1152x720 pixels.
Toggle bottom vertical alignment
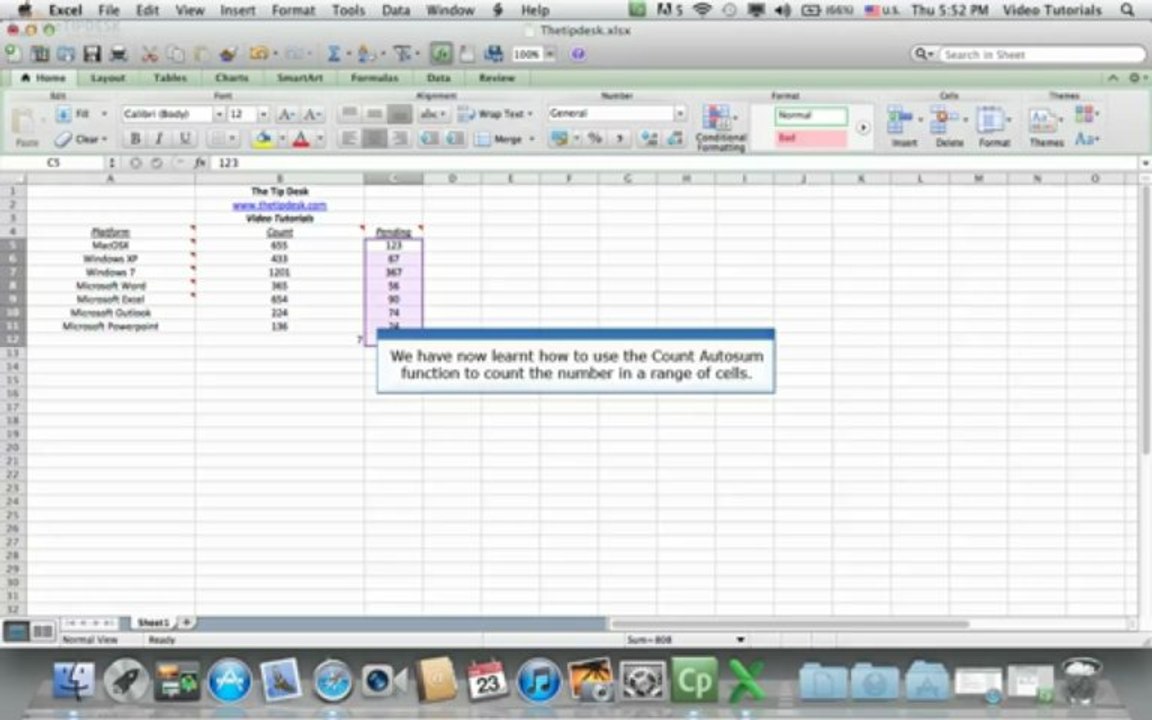[400, 114]
